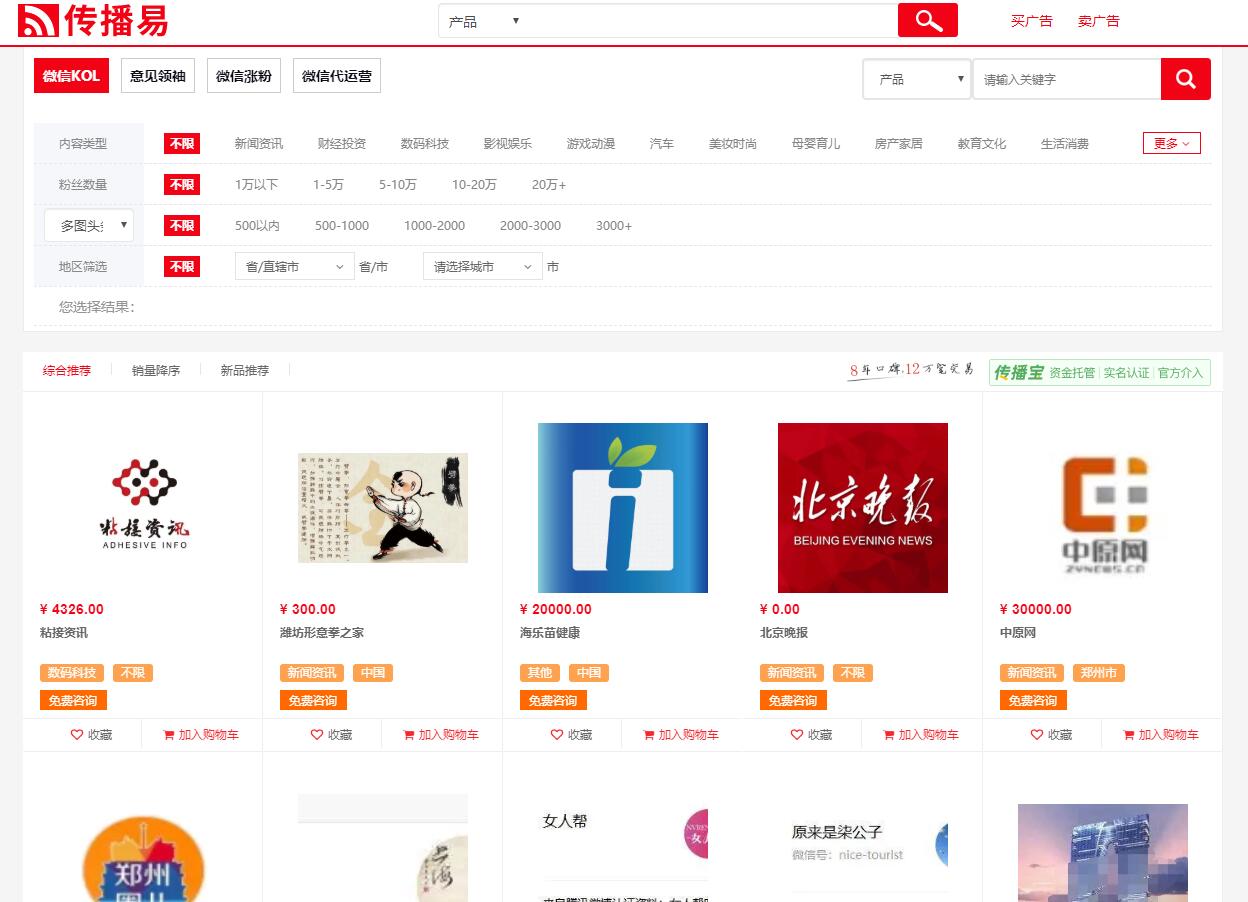The height and width of the screenshot is (902, 1248).
Task: Click 免费咨询 button under 粘接资讯
Action: pos(73,700)
